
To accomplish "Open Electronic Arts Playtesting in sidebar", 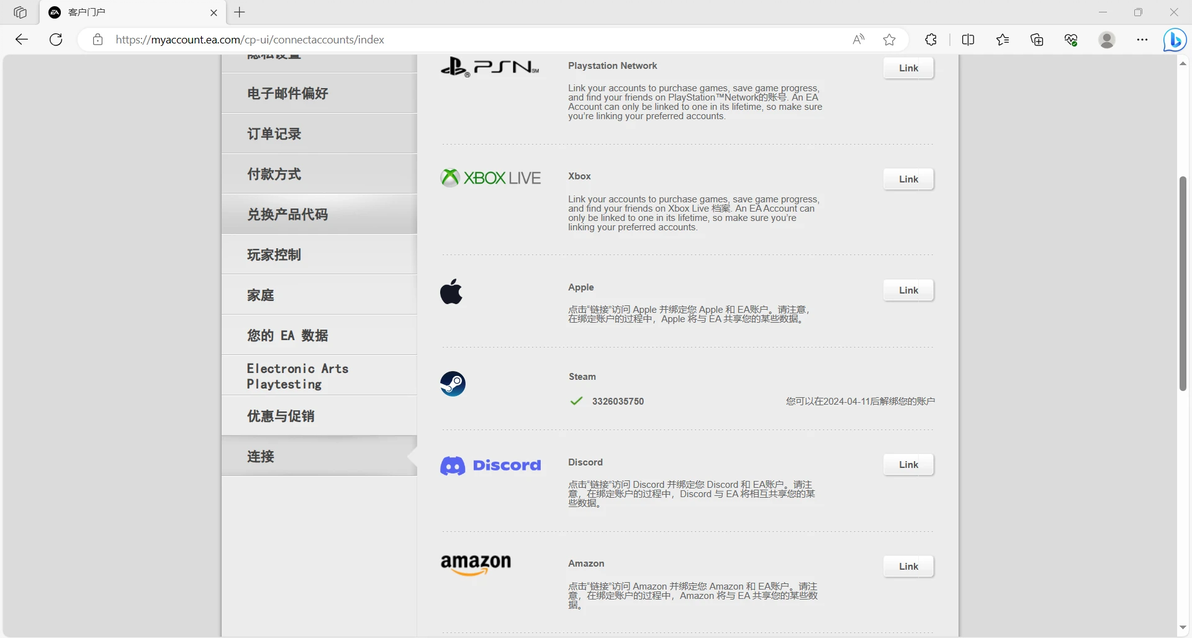I will pos(319,376).
